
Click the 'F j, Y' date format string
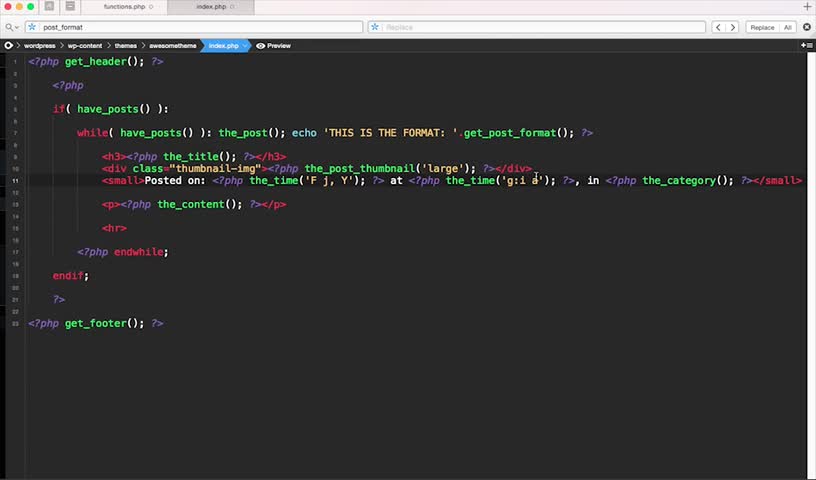point(329,180)
